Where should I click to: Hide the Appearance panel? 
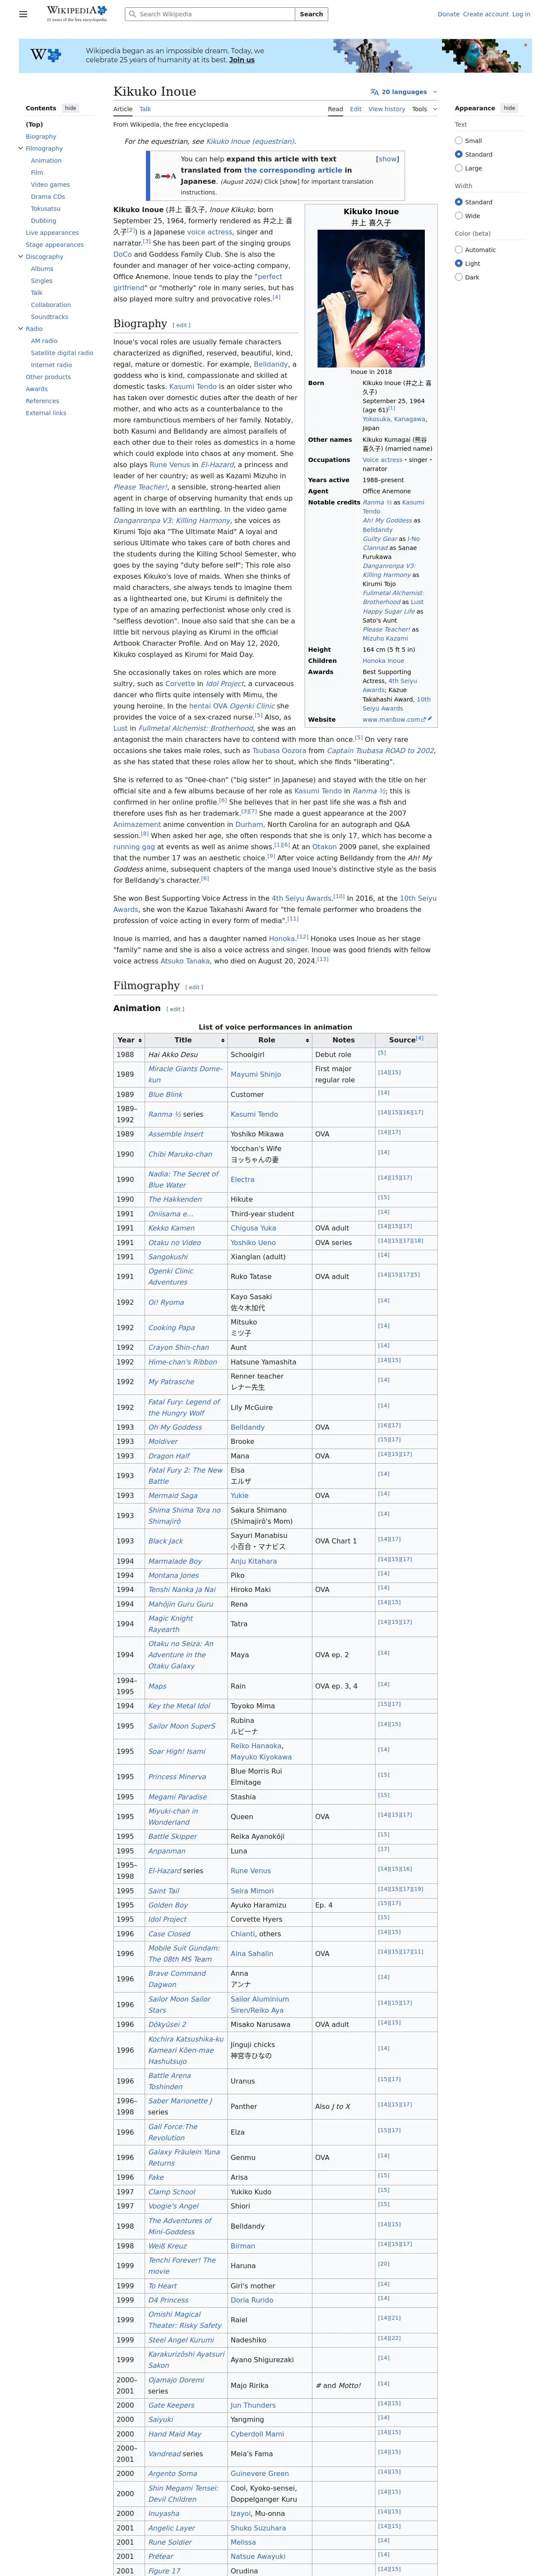[509, 108]
